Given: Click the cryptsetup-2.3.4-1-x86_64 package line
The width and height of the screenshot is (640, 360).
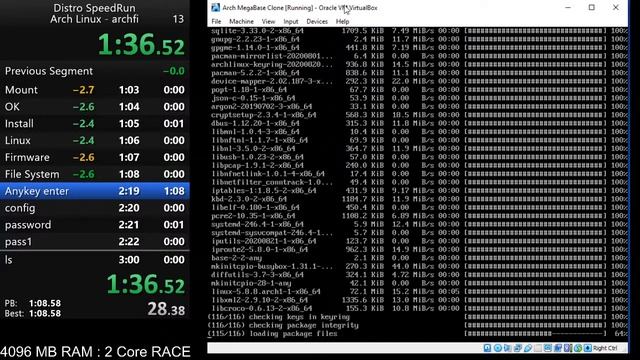Looking at the screenshot, I should [419, 115].
